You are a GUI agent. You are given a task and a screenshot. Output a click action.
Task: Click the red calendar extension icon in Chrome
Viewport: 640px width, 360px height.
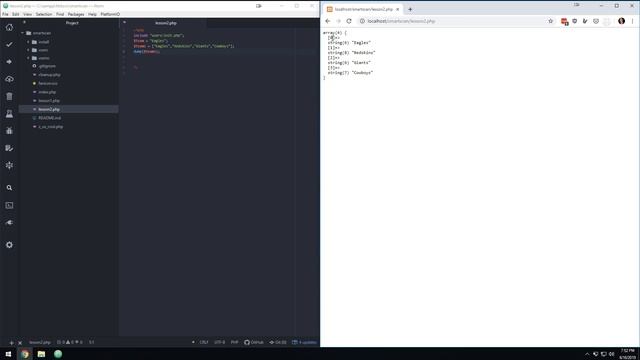click(564, 22)
